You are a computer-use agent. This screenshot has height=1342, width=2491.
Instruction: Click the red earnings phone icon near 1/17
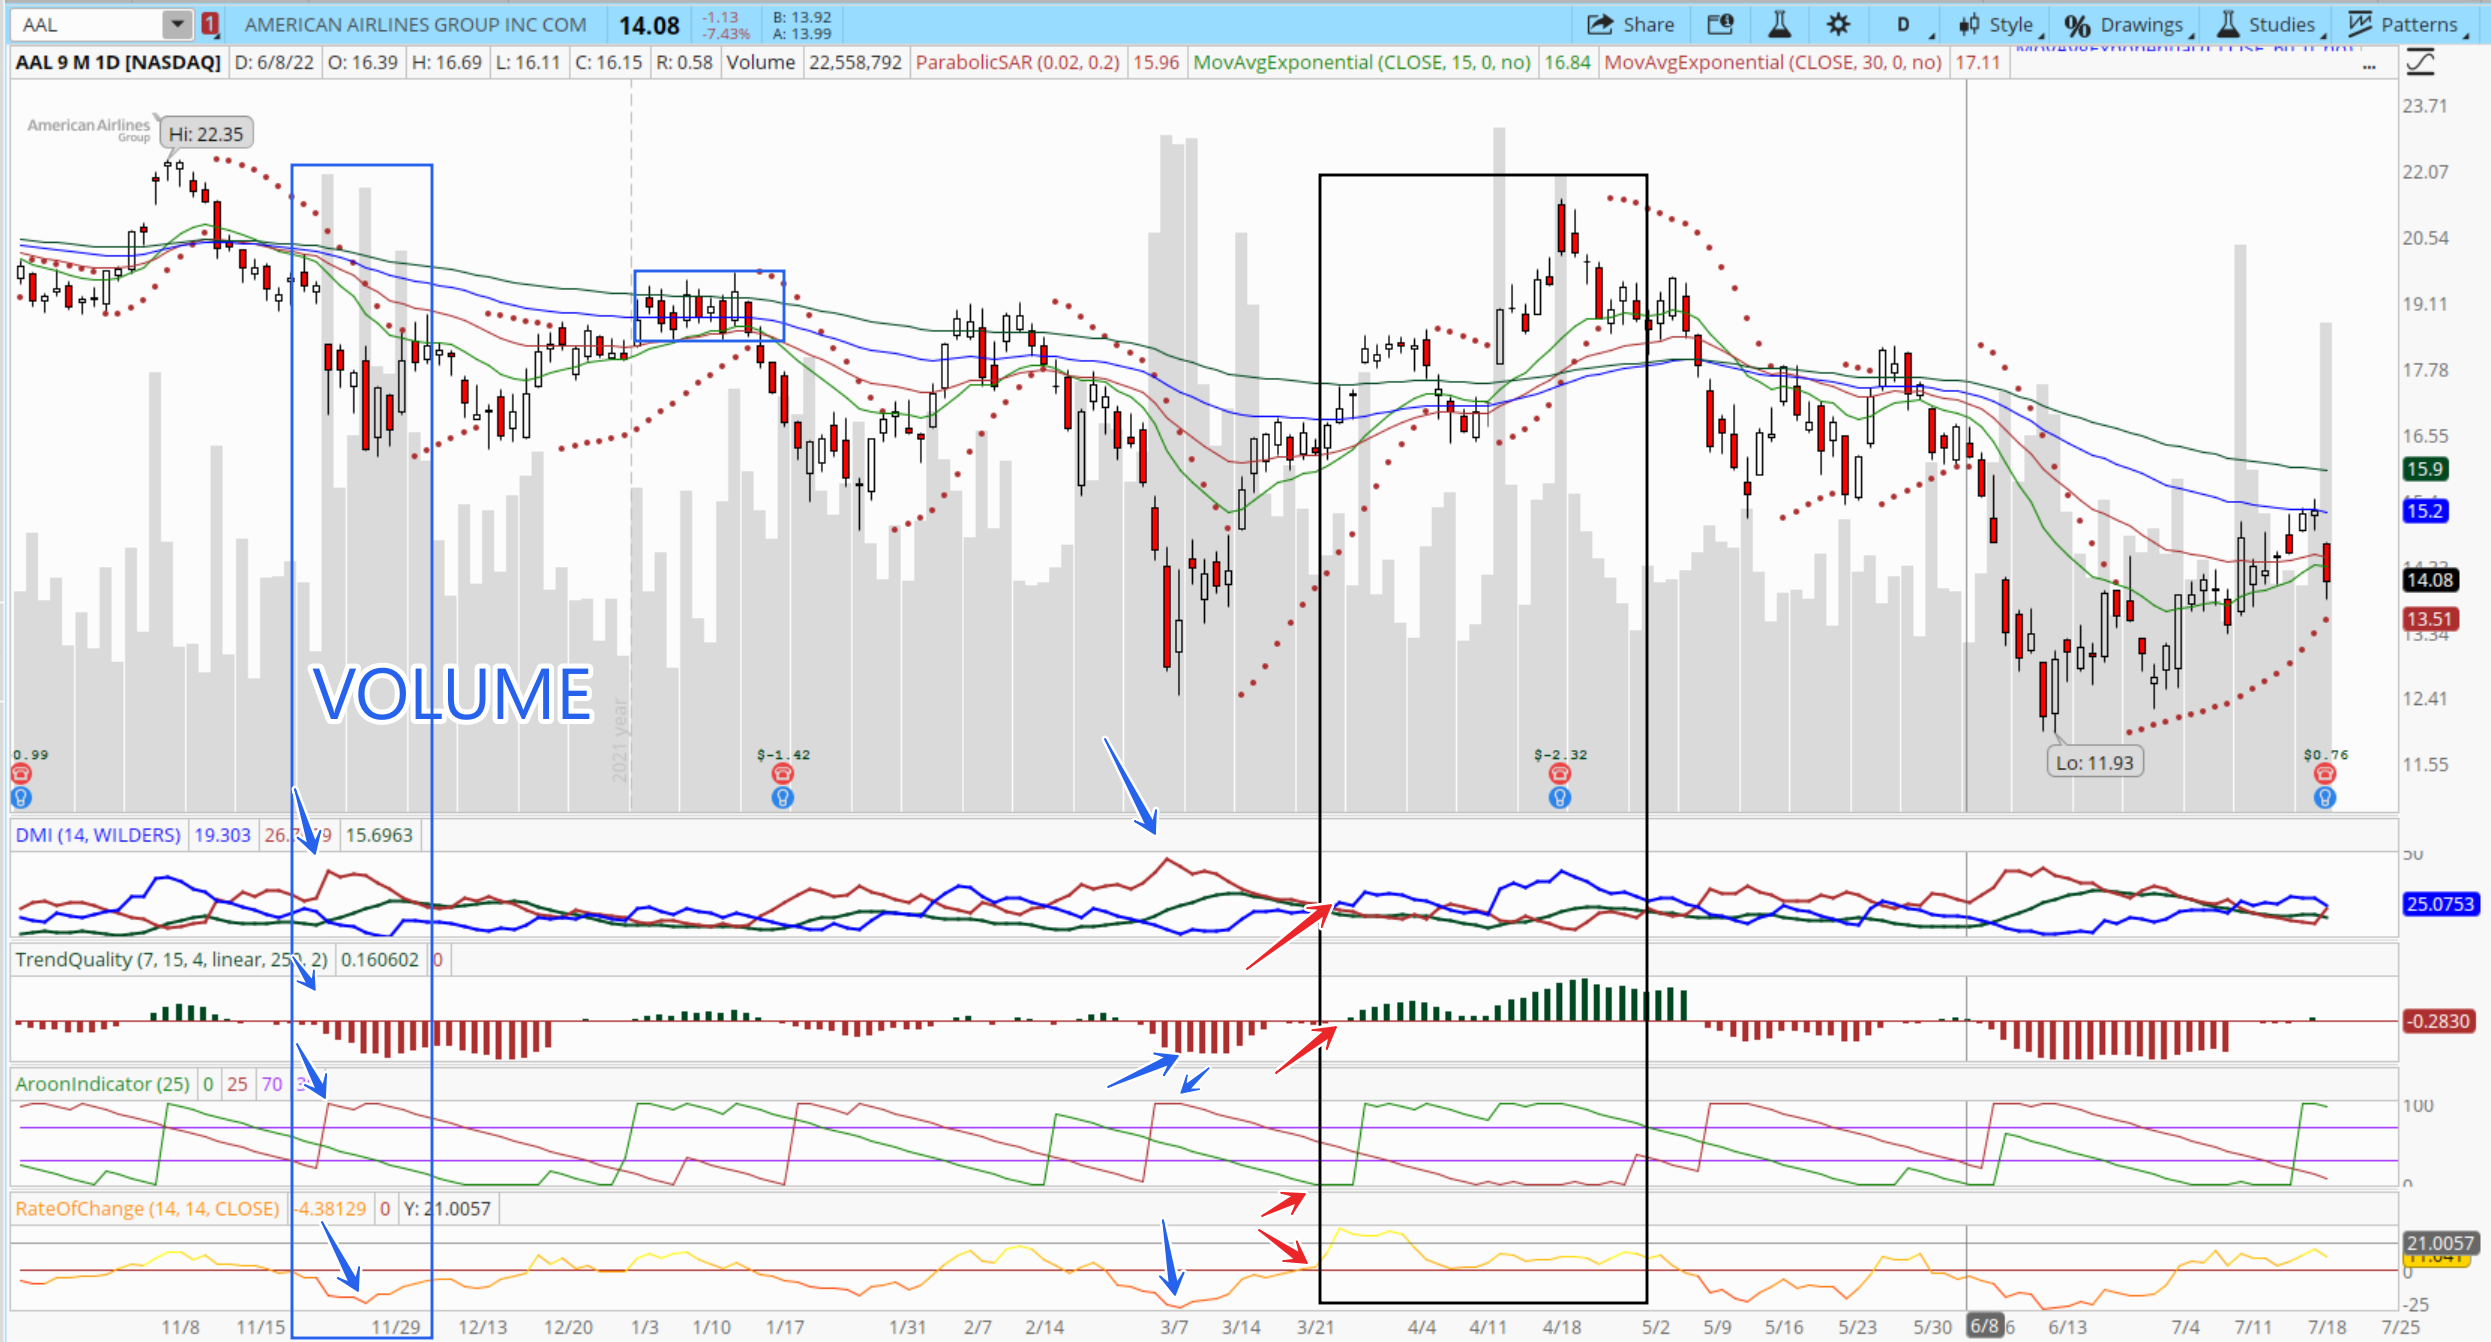click(782, 773)
